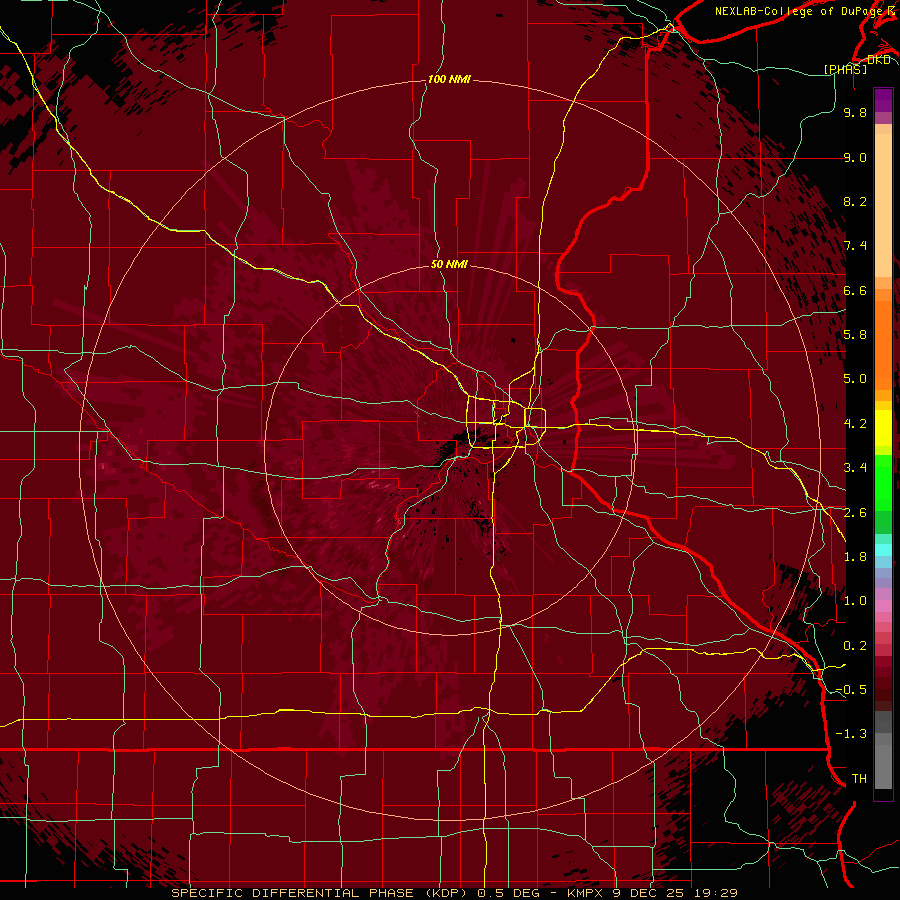Click the TH label at the scale bottom

pos(859,779)
